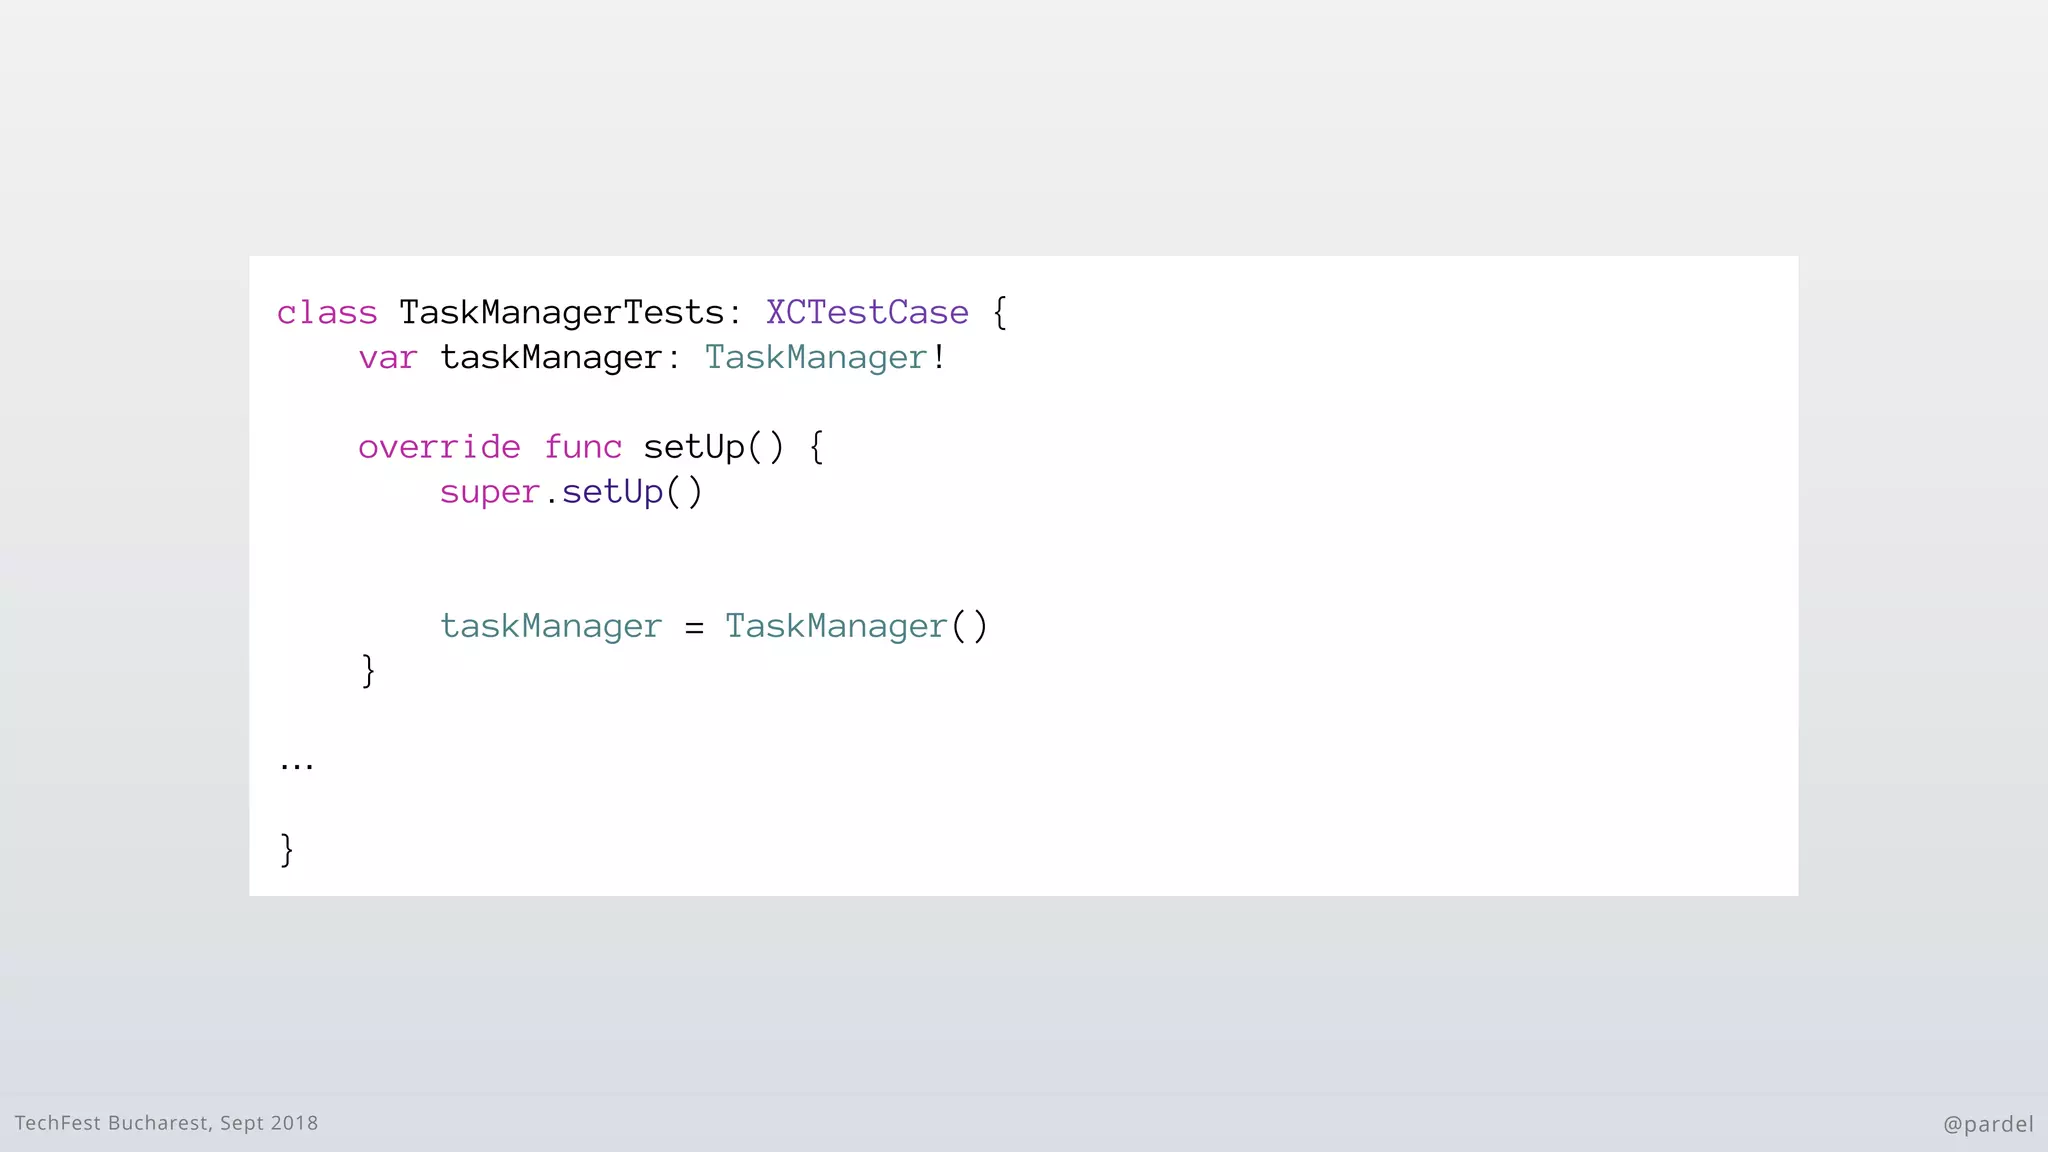Select the 'setUp()' function name after func

click(714, 447)
